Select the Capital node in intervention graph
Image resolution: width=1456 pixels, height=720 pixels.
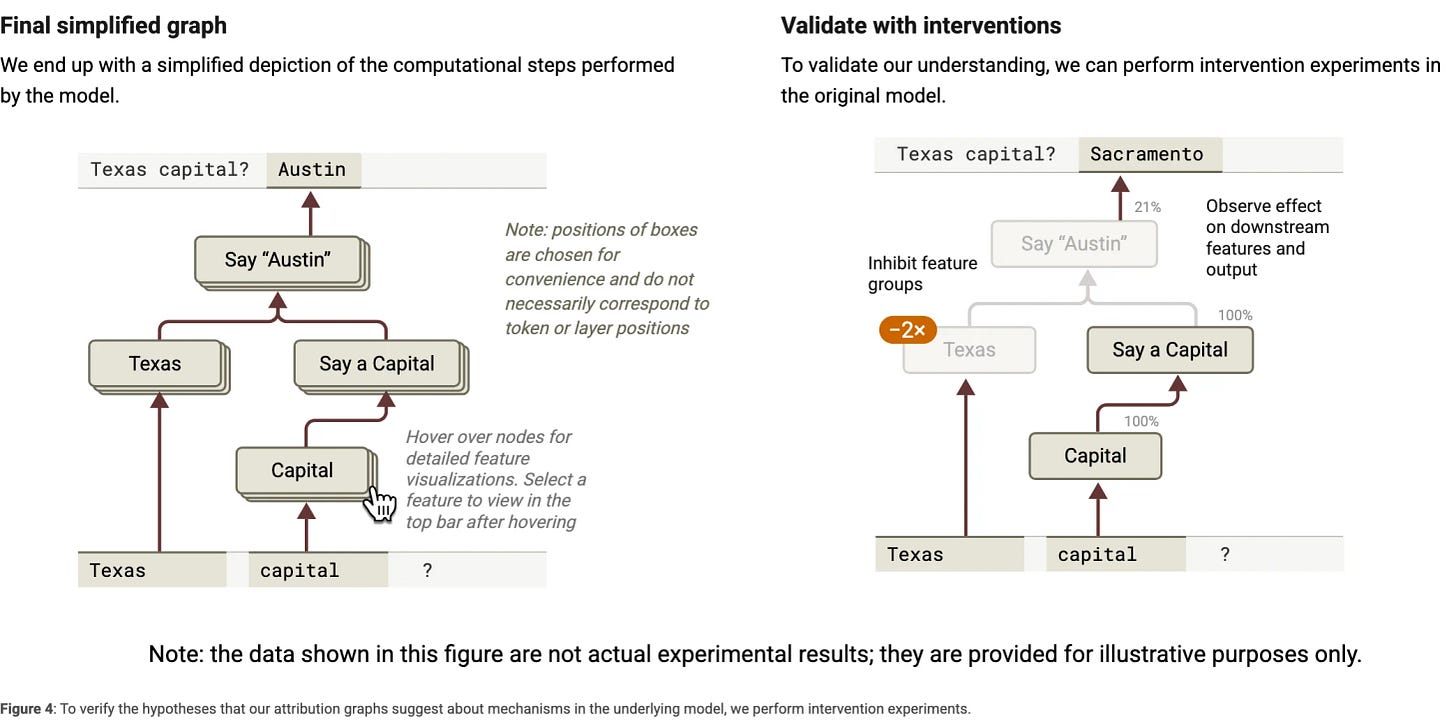1095,456
